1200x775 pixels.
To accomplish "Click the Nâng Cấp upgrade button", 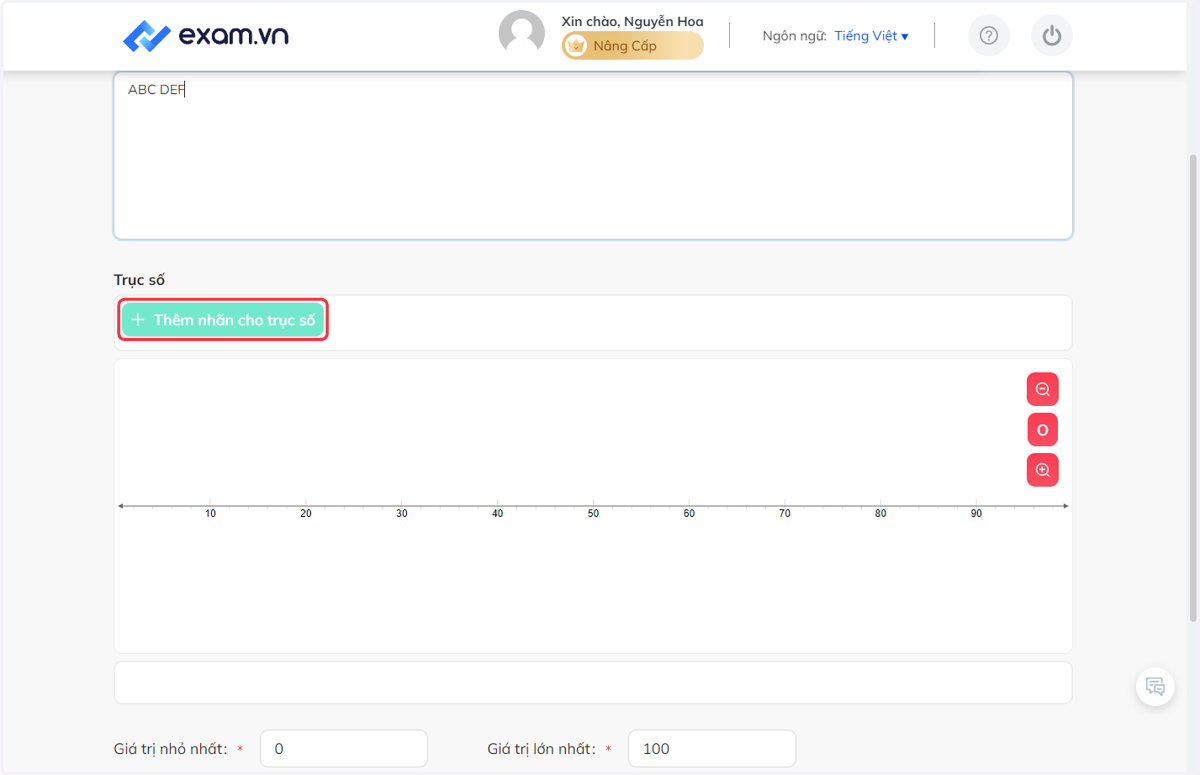I will coord(632,46).
